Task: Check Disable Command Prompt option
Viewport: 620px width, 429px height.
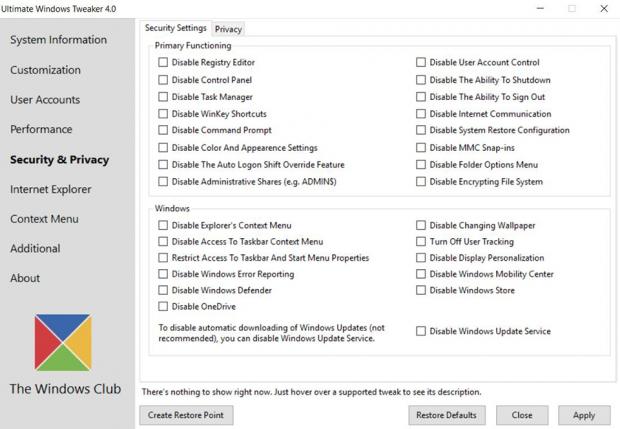Action: 164,131
